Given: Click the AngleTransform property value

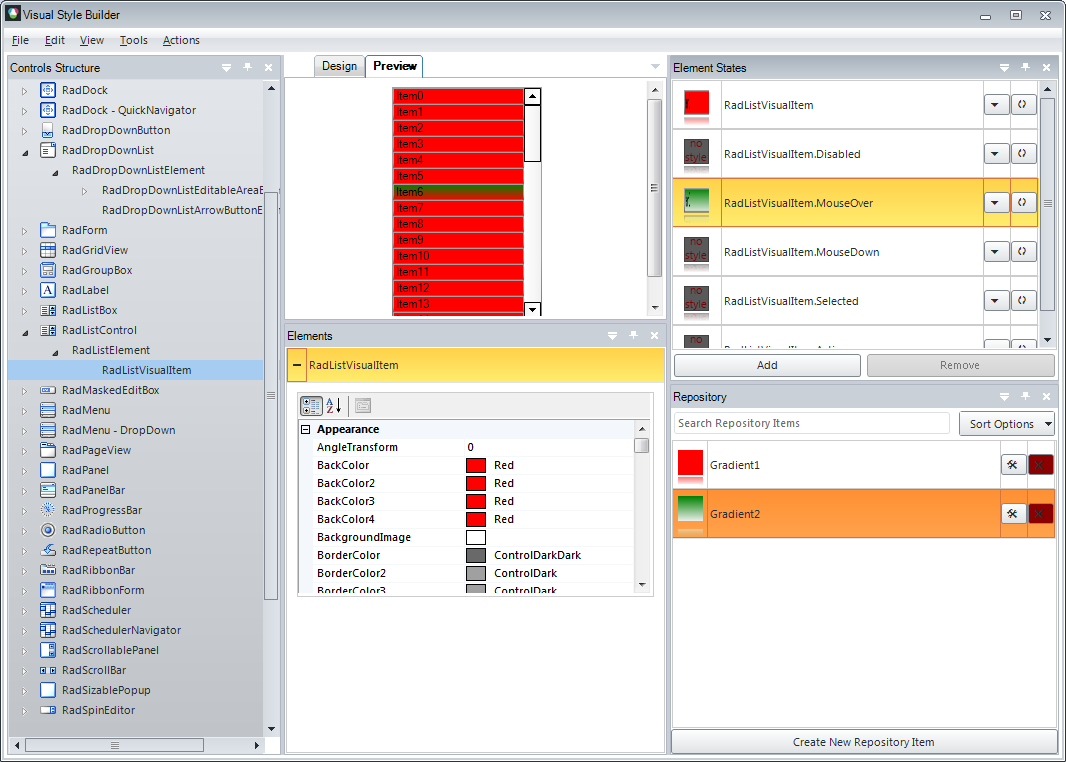Looking at the screenshot, I should (x=549, y=447).
